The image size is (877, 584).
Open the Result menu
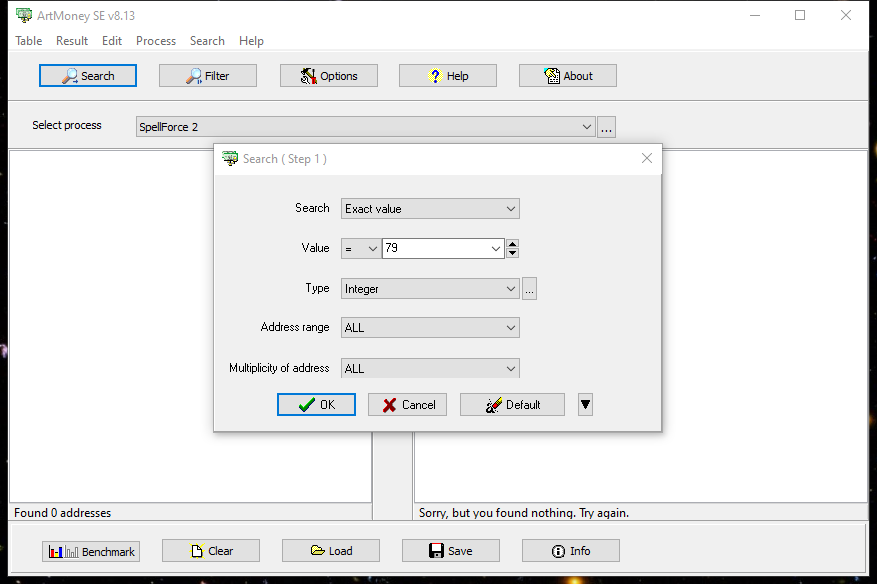pyautogui.click(x=72, y=41)
